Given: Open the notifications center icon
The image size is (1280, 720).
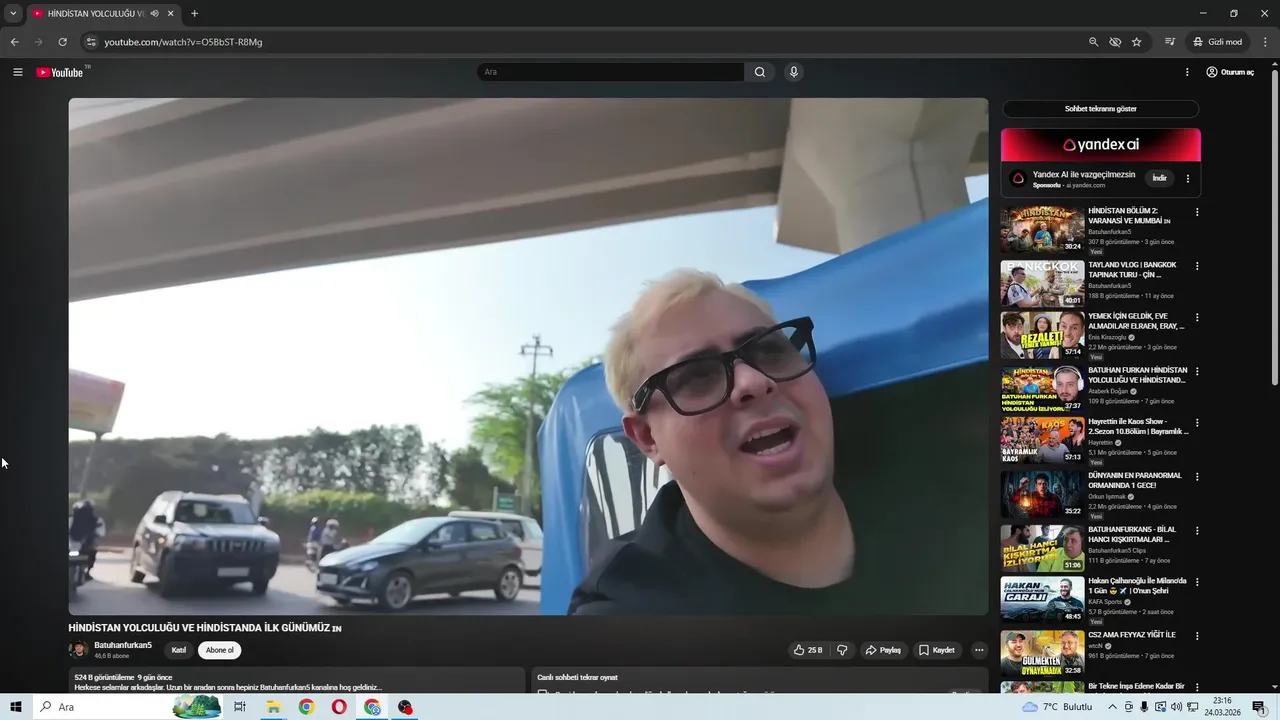Looking at the screenshot, I should point(1259,707).
